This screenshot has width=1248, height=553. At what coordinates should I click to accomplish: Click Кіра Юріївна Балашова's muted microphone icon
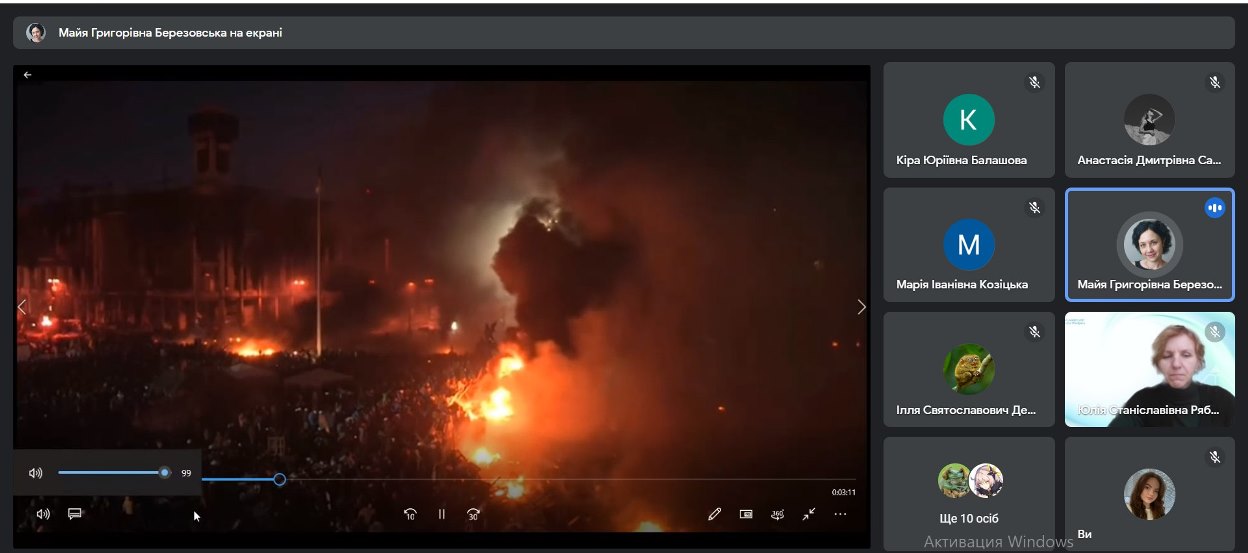(1034, 82)
